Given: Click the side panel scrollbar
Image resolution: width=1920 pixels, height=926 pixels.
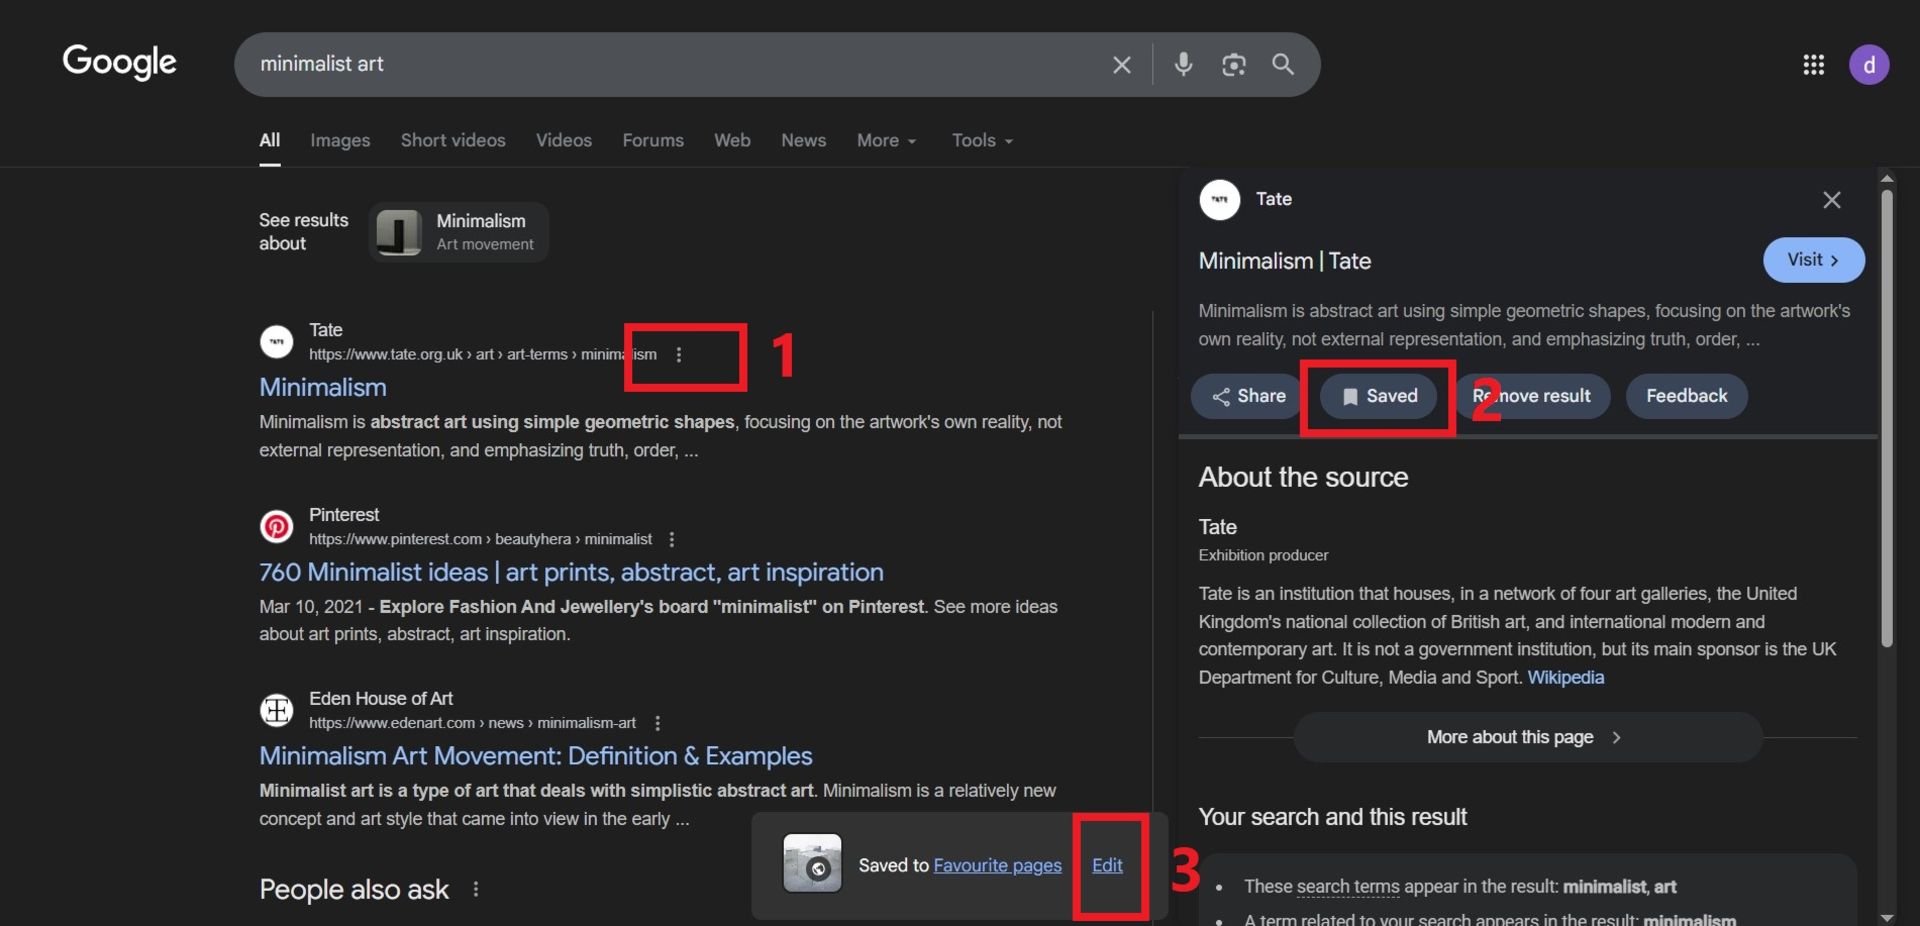Looking at the screenshot, I should (x=1886, y=420).
